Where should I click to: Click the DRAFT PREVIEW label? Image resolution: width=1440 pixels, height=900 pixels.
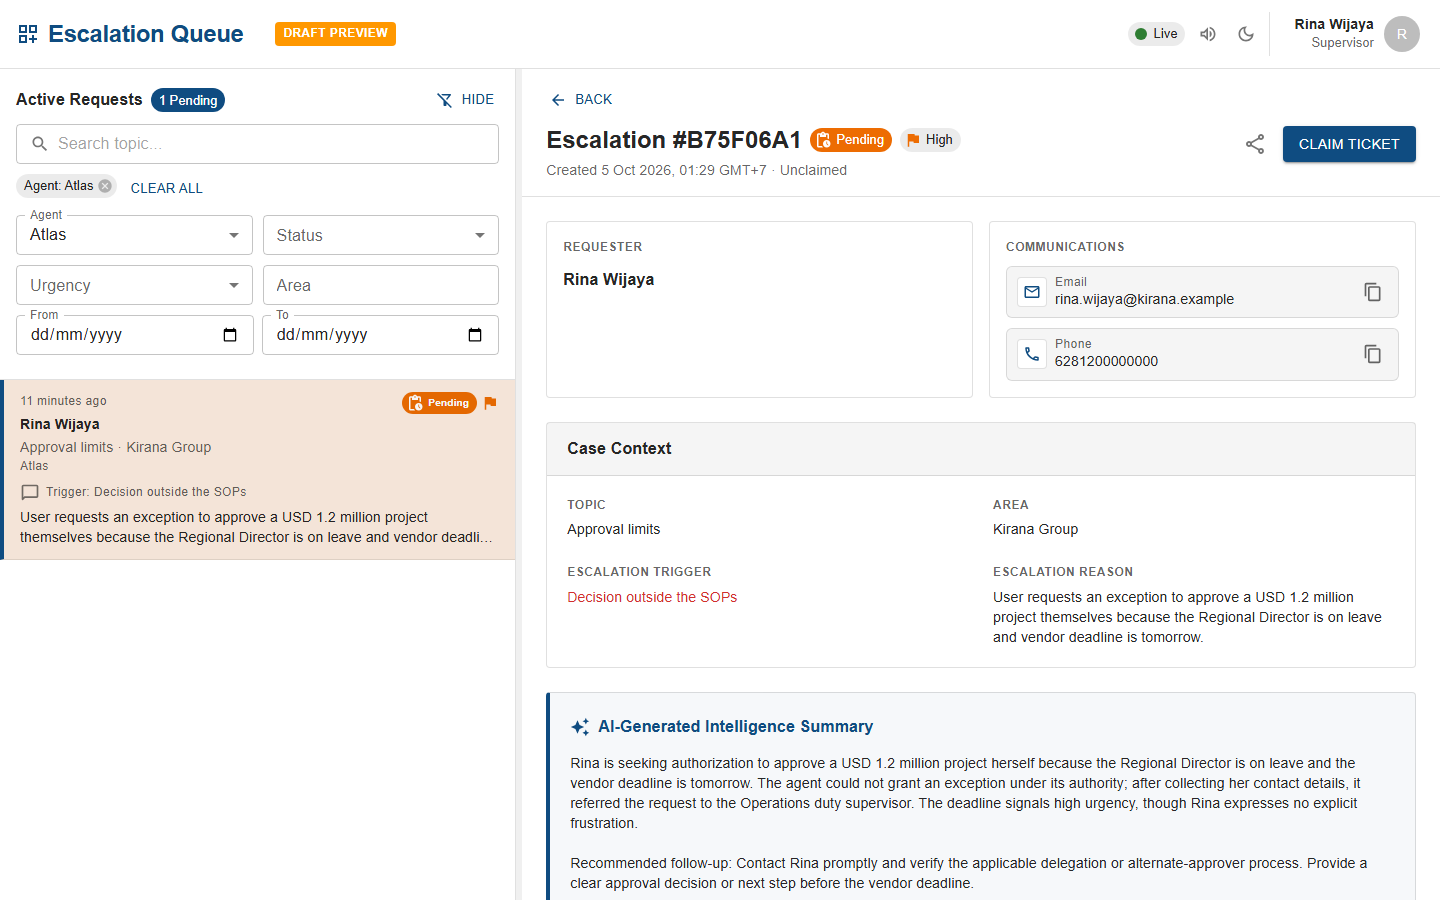click(335, 33)
